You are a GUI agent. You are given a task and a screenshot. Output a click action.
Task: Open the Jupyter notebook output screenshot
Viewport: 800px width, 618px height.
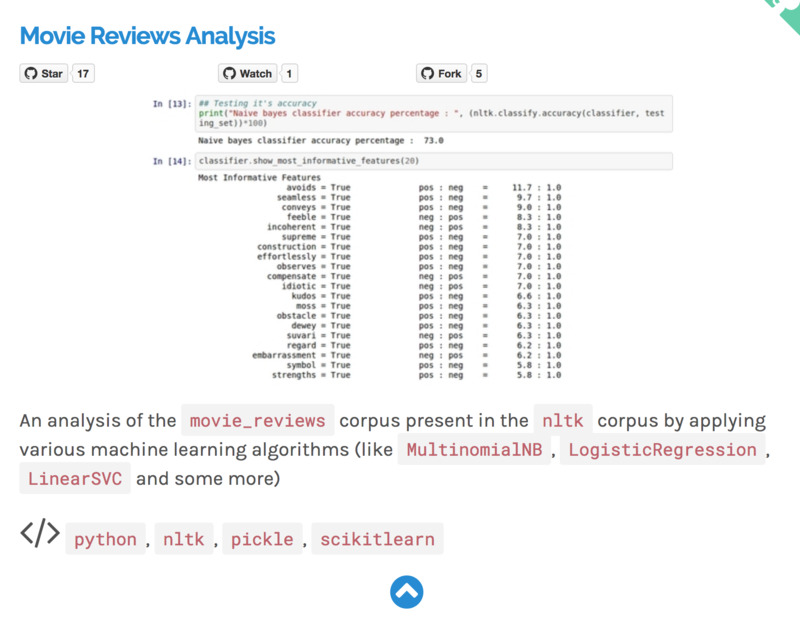[x=410, y=238]
